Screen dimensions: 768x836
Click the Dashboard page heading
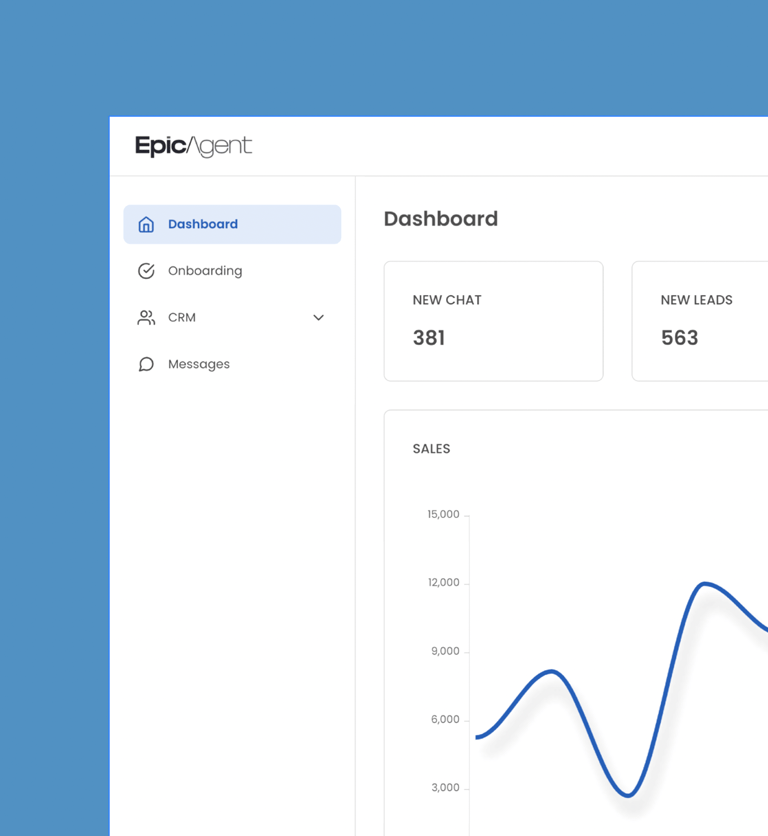(441, 219)
